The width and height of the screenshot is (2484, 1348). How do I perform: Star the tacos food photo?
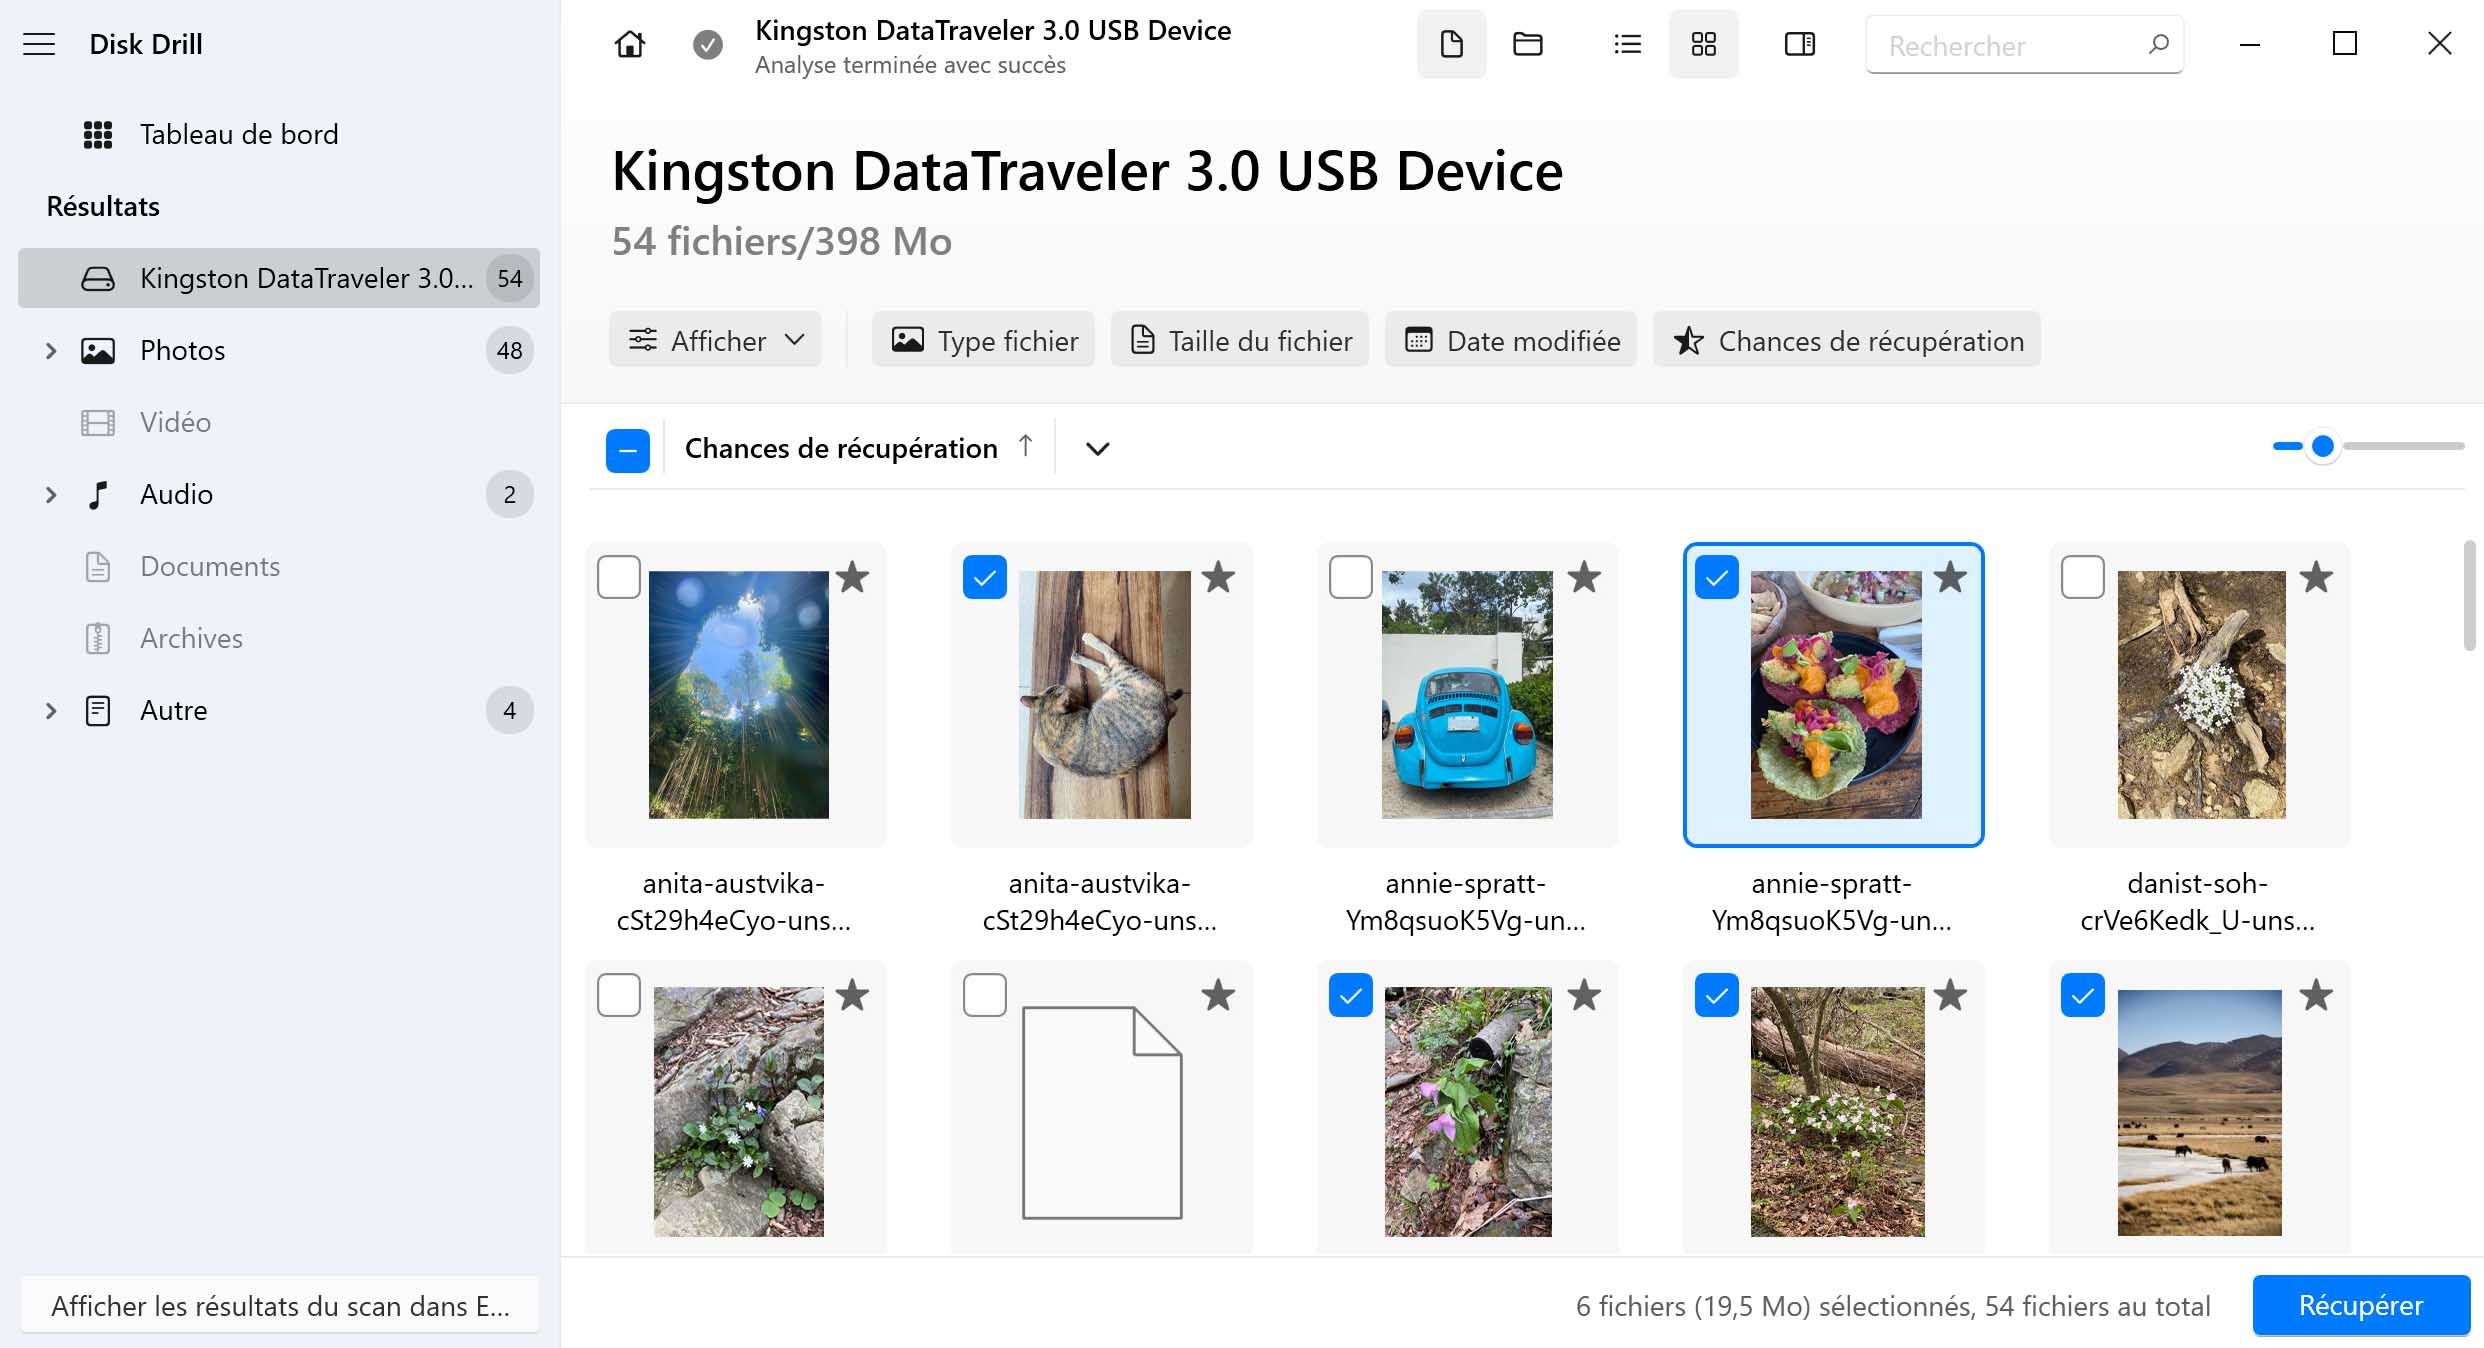tap(1950, 577)
